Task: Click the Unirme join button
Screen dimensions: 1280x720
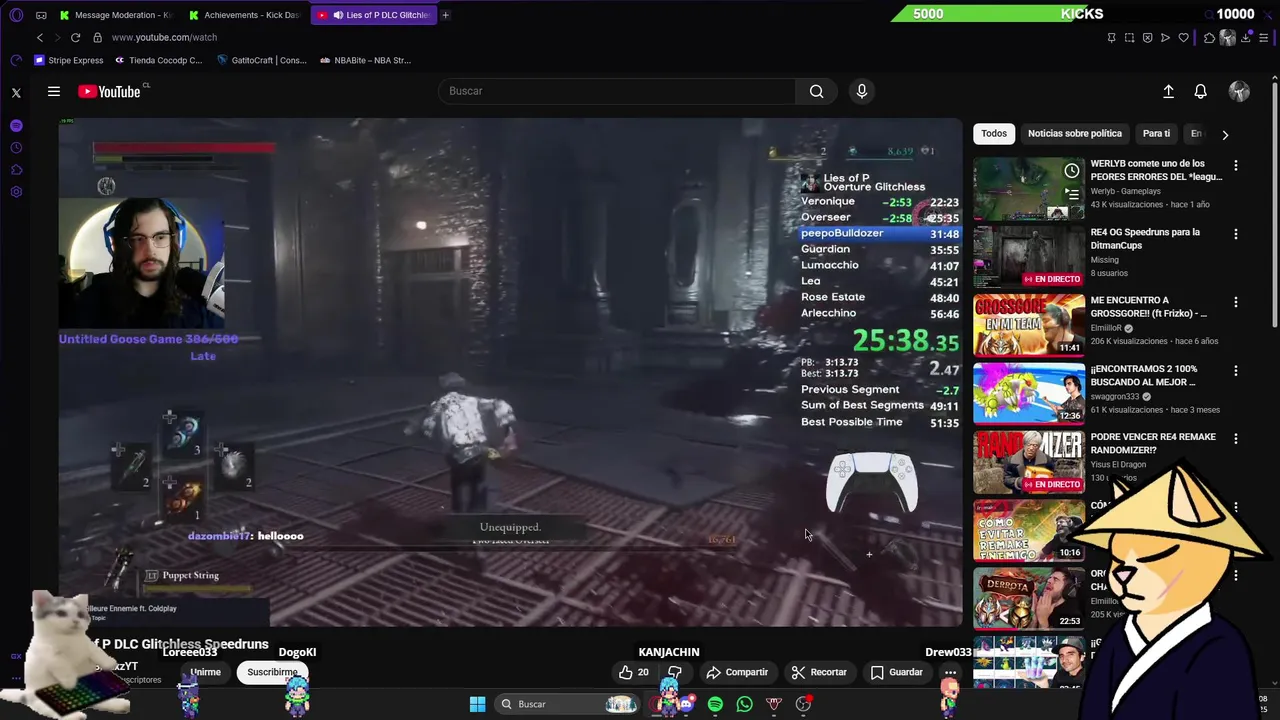Action: 205,672
